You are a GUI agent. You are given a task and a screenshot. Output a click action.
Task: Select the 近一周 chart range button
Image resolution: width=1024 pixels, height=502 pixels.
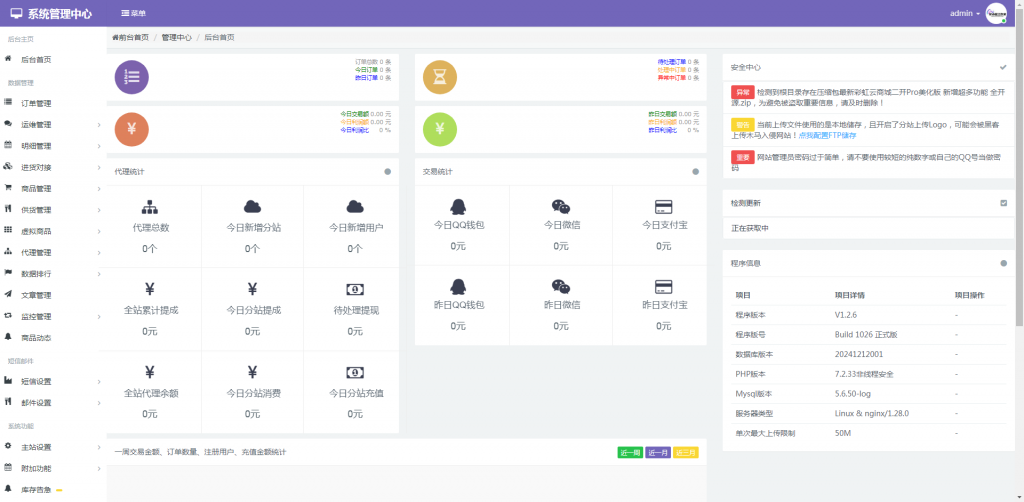pyautogui.click(x=630, y=452)
